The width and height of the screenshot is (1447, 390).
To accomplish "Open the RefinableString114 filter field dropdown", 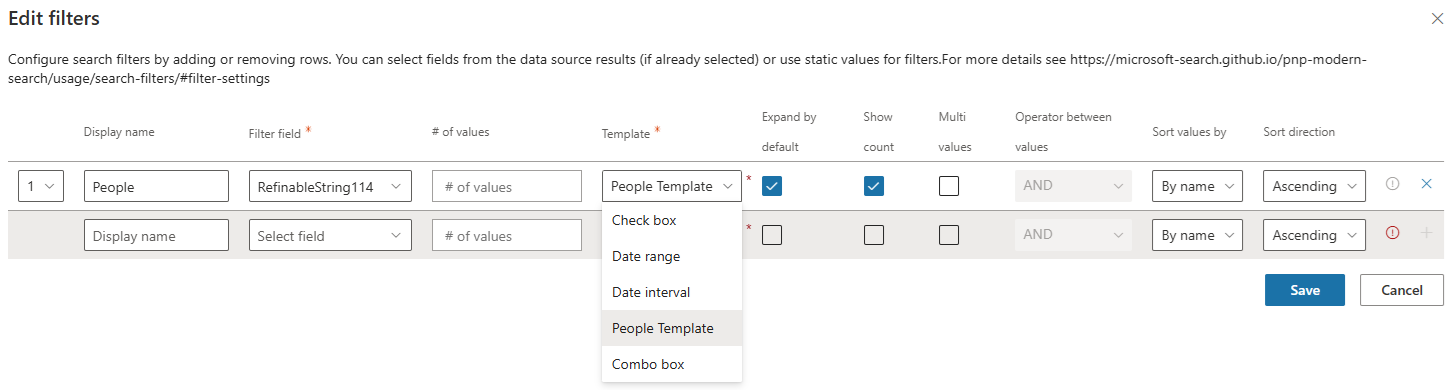I will click(x=330, y=186).
